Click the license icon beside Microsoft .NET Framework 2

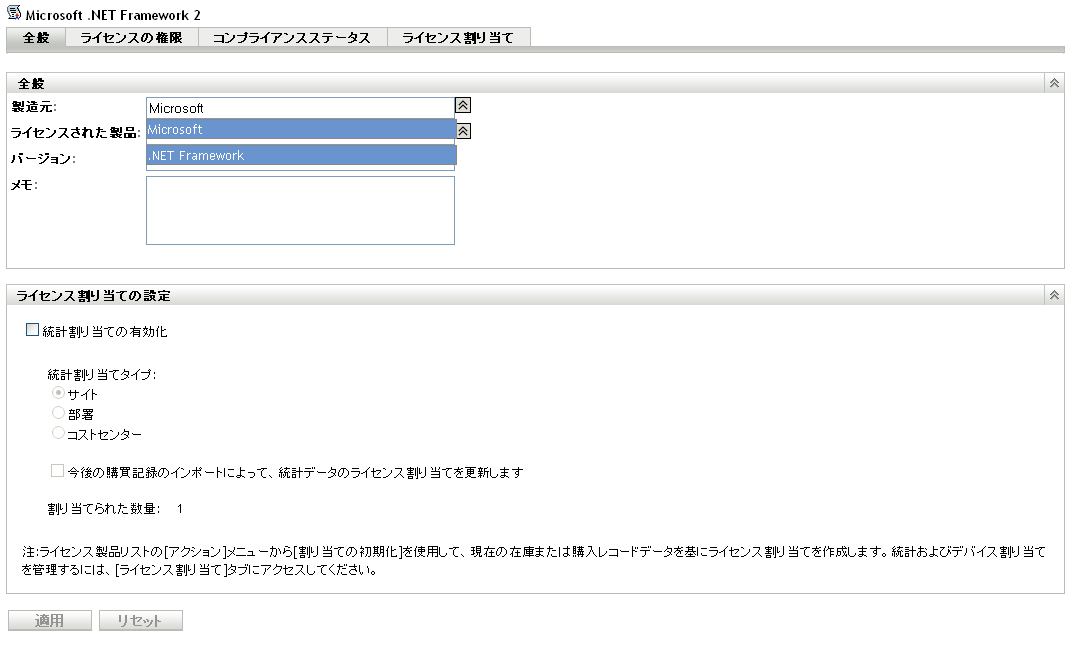[x=14, y=12]
